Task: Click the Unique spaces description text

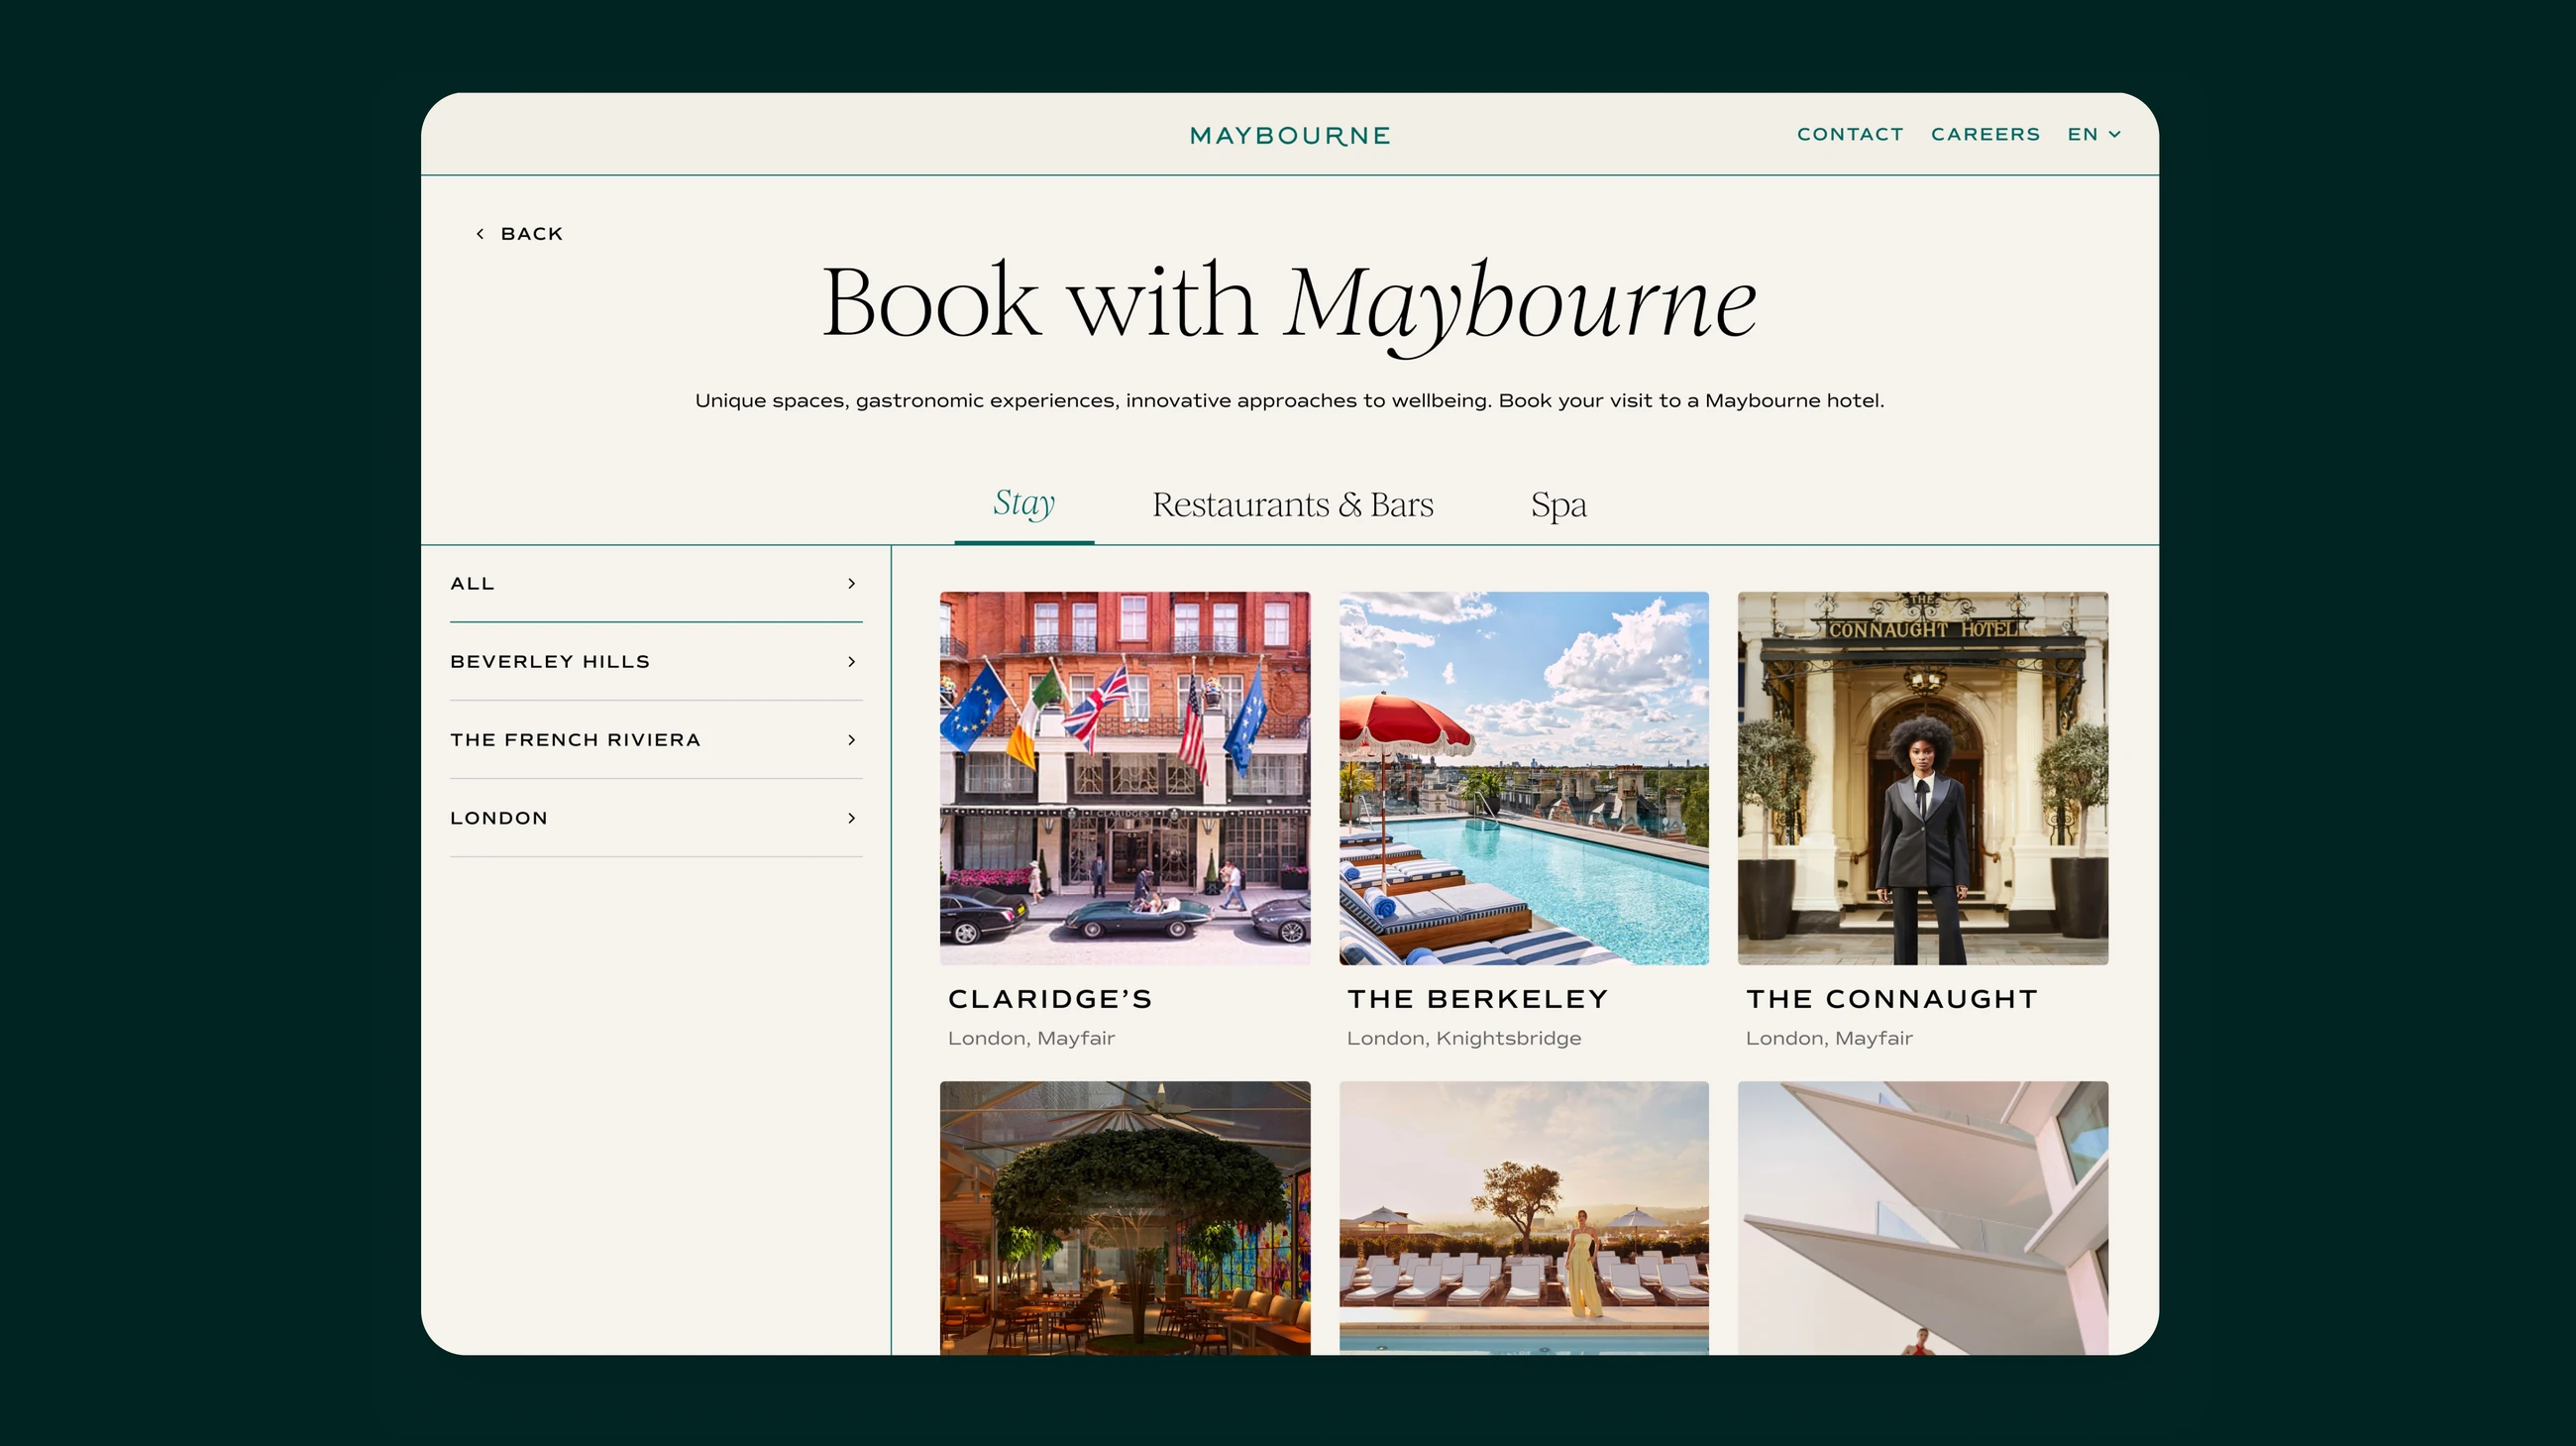Action: [1289, 401]
